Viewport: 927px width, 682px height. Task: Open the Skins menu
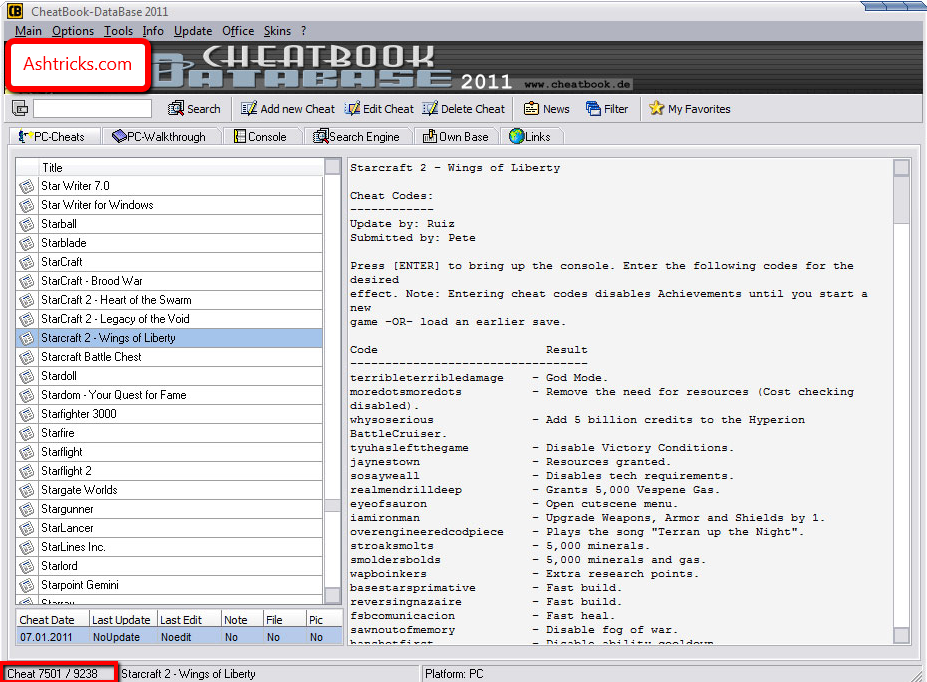click(277, 31)
